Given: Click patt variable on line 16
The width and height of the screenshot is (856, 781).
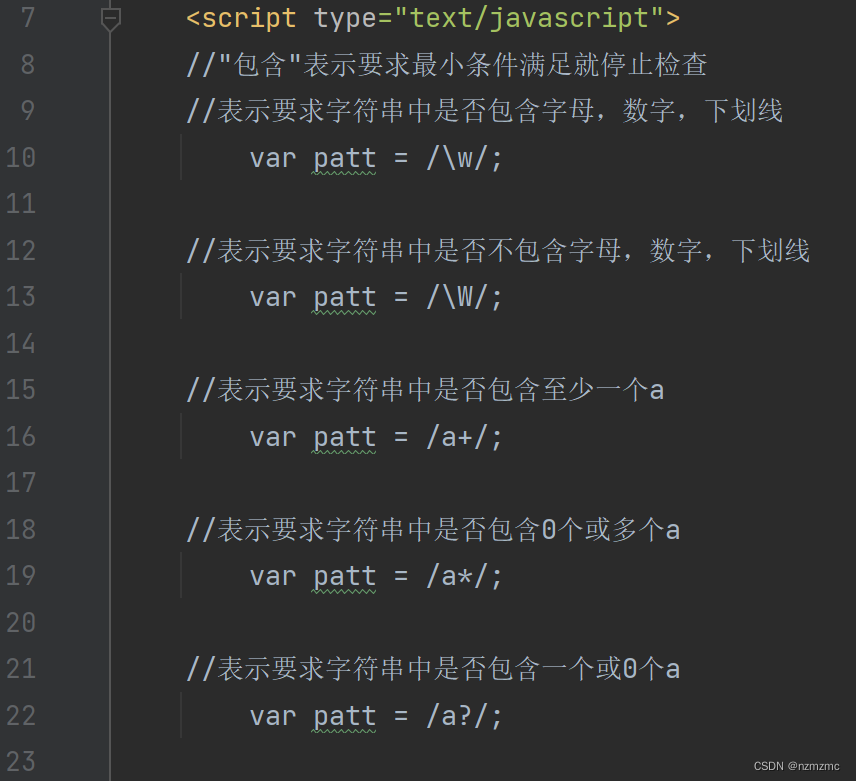Looking at the screenshot, I should pos(345,438).
